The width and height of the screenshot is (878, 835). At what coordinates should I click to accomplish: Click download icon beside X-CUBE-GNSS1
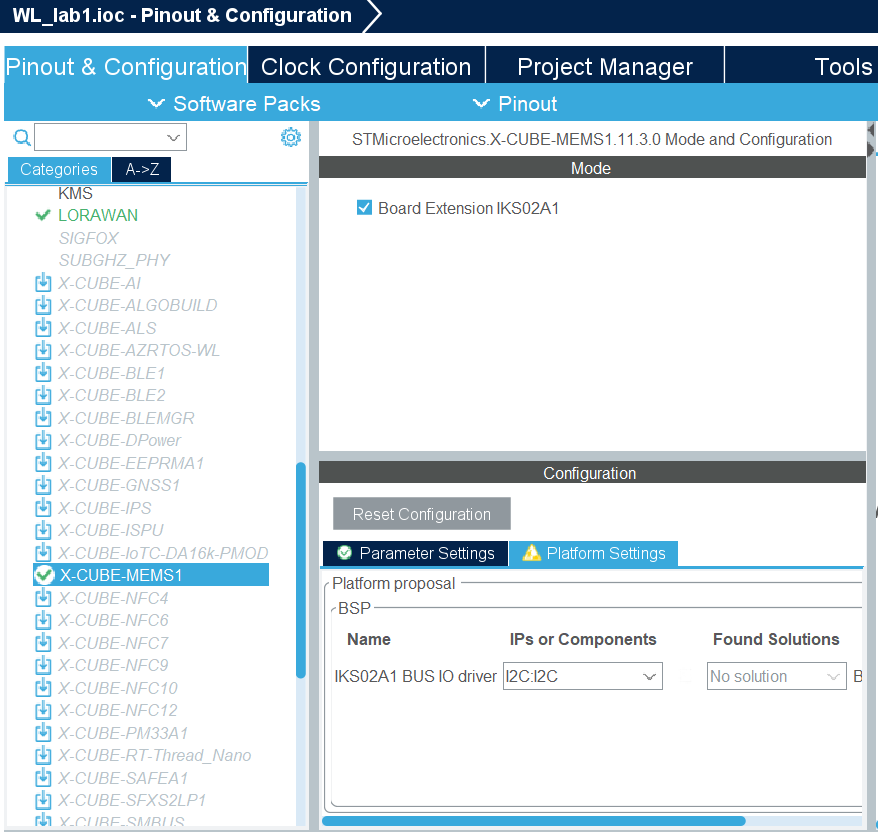click(x=43, y=485)
